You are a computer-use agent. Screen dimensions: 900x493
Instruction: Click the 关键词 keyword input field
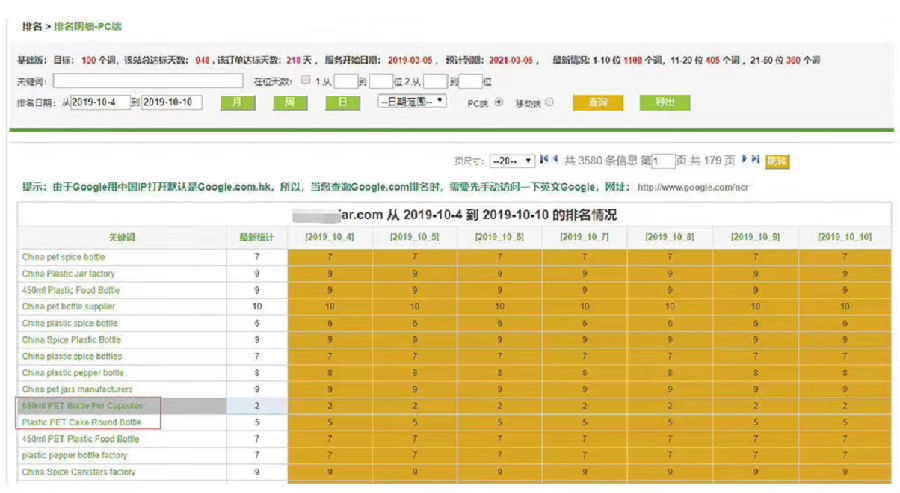pos(148,81)
